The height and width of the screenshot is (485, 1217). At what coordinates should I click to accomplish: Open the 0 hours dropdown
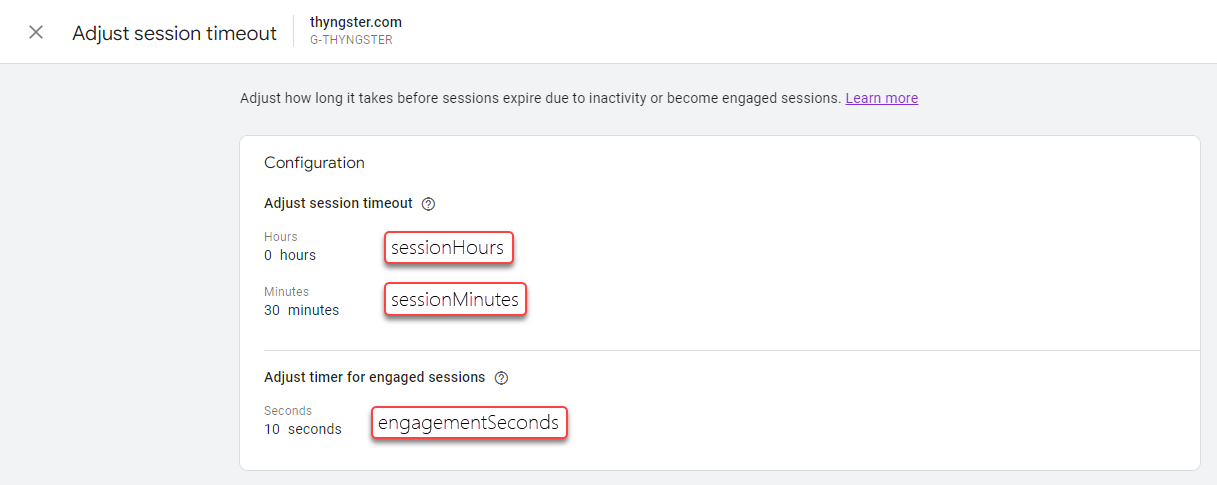pos(290,255)
